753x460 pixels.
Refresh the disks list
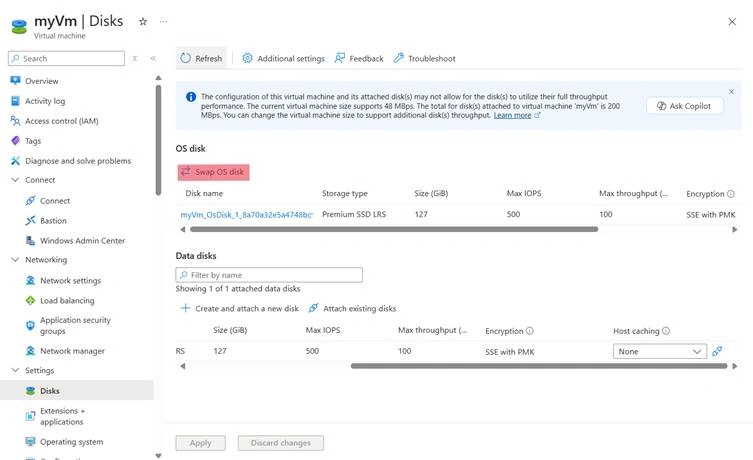coord(201,59)
